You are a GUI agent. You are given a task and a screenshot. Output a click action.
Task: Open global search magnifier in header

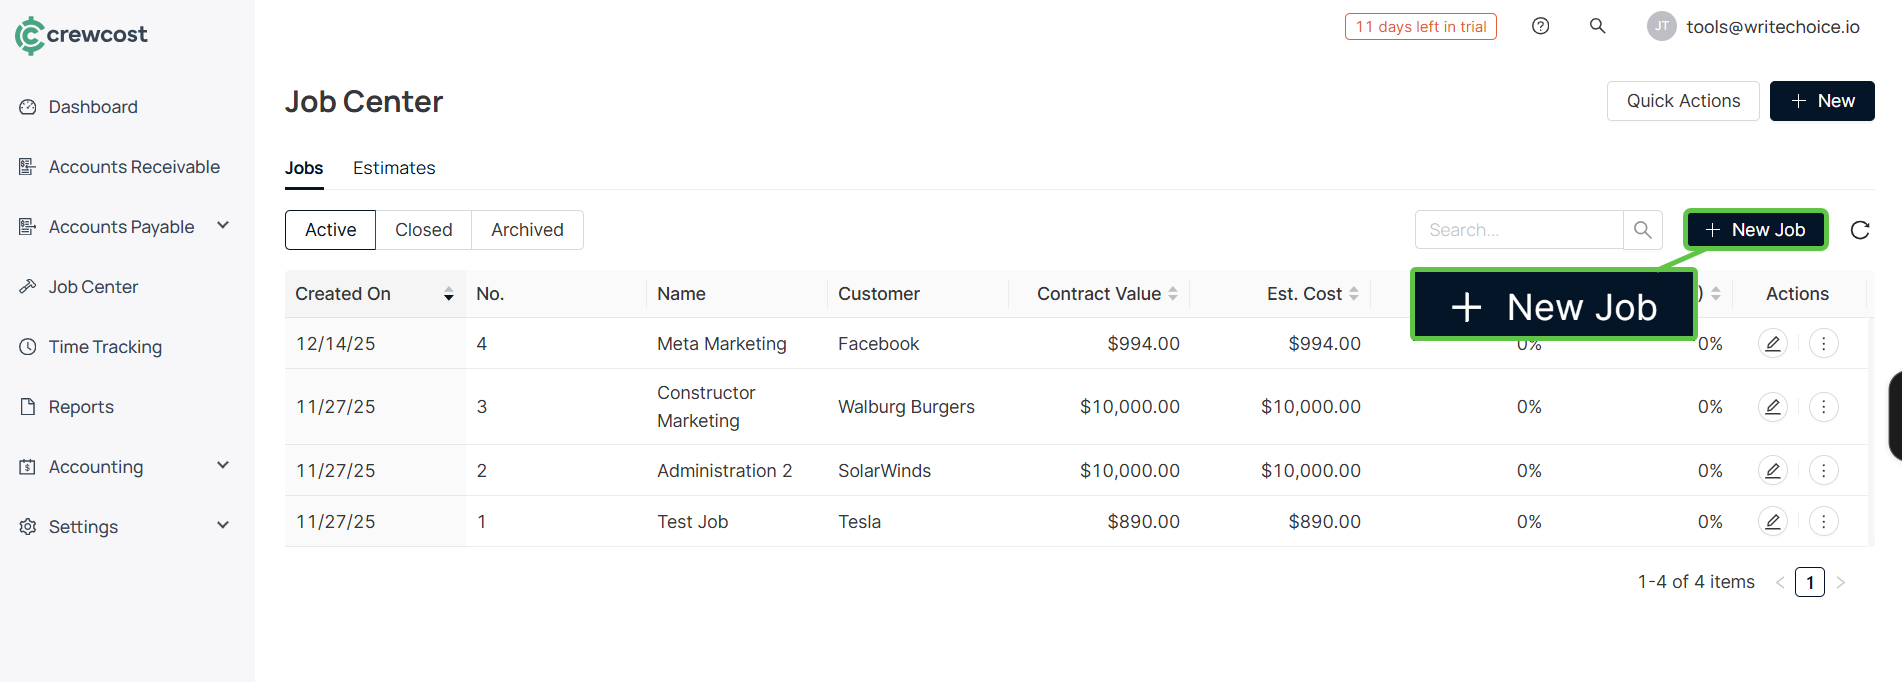coord(1597,26)
